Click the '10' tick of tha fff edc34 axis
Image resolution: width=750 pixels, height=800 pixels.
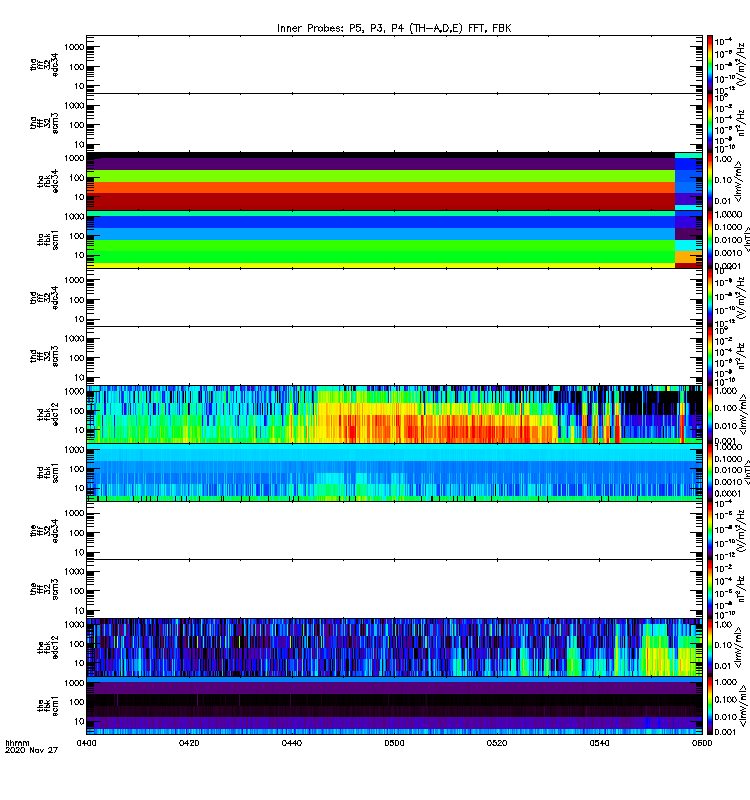[x=79, y=86]
